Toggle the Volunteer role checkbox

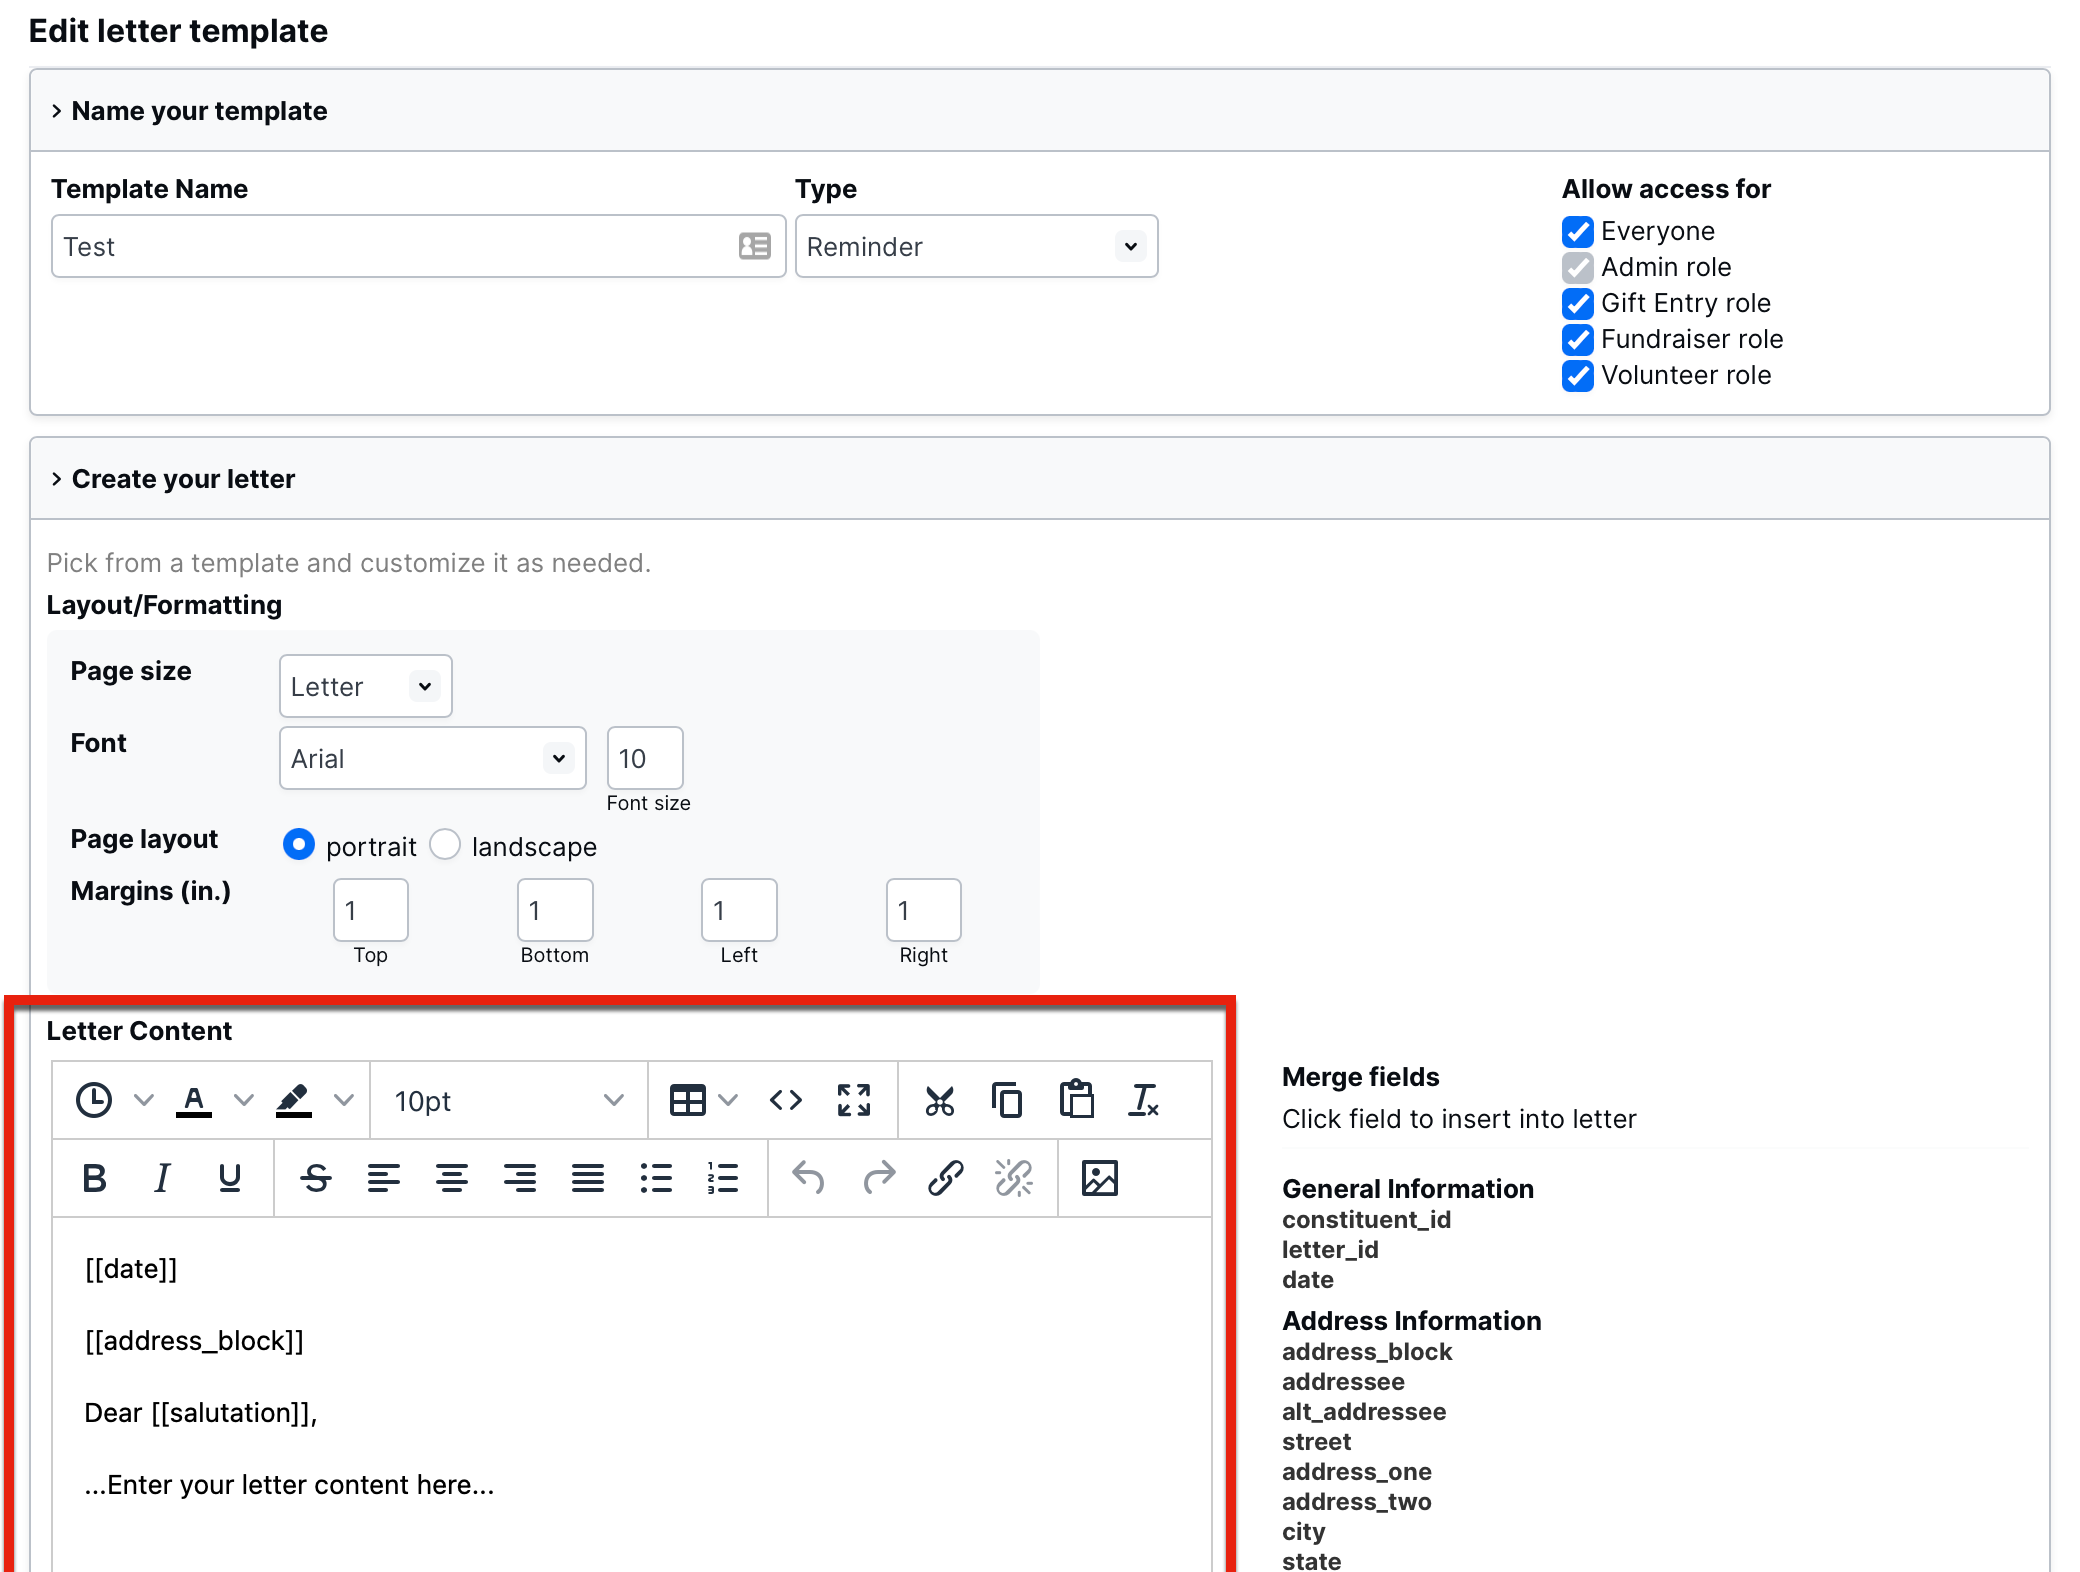pos(1578,376)
